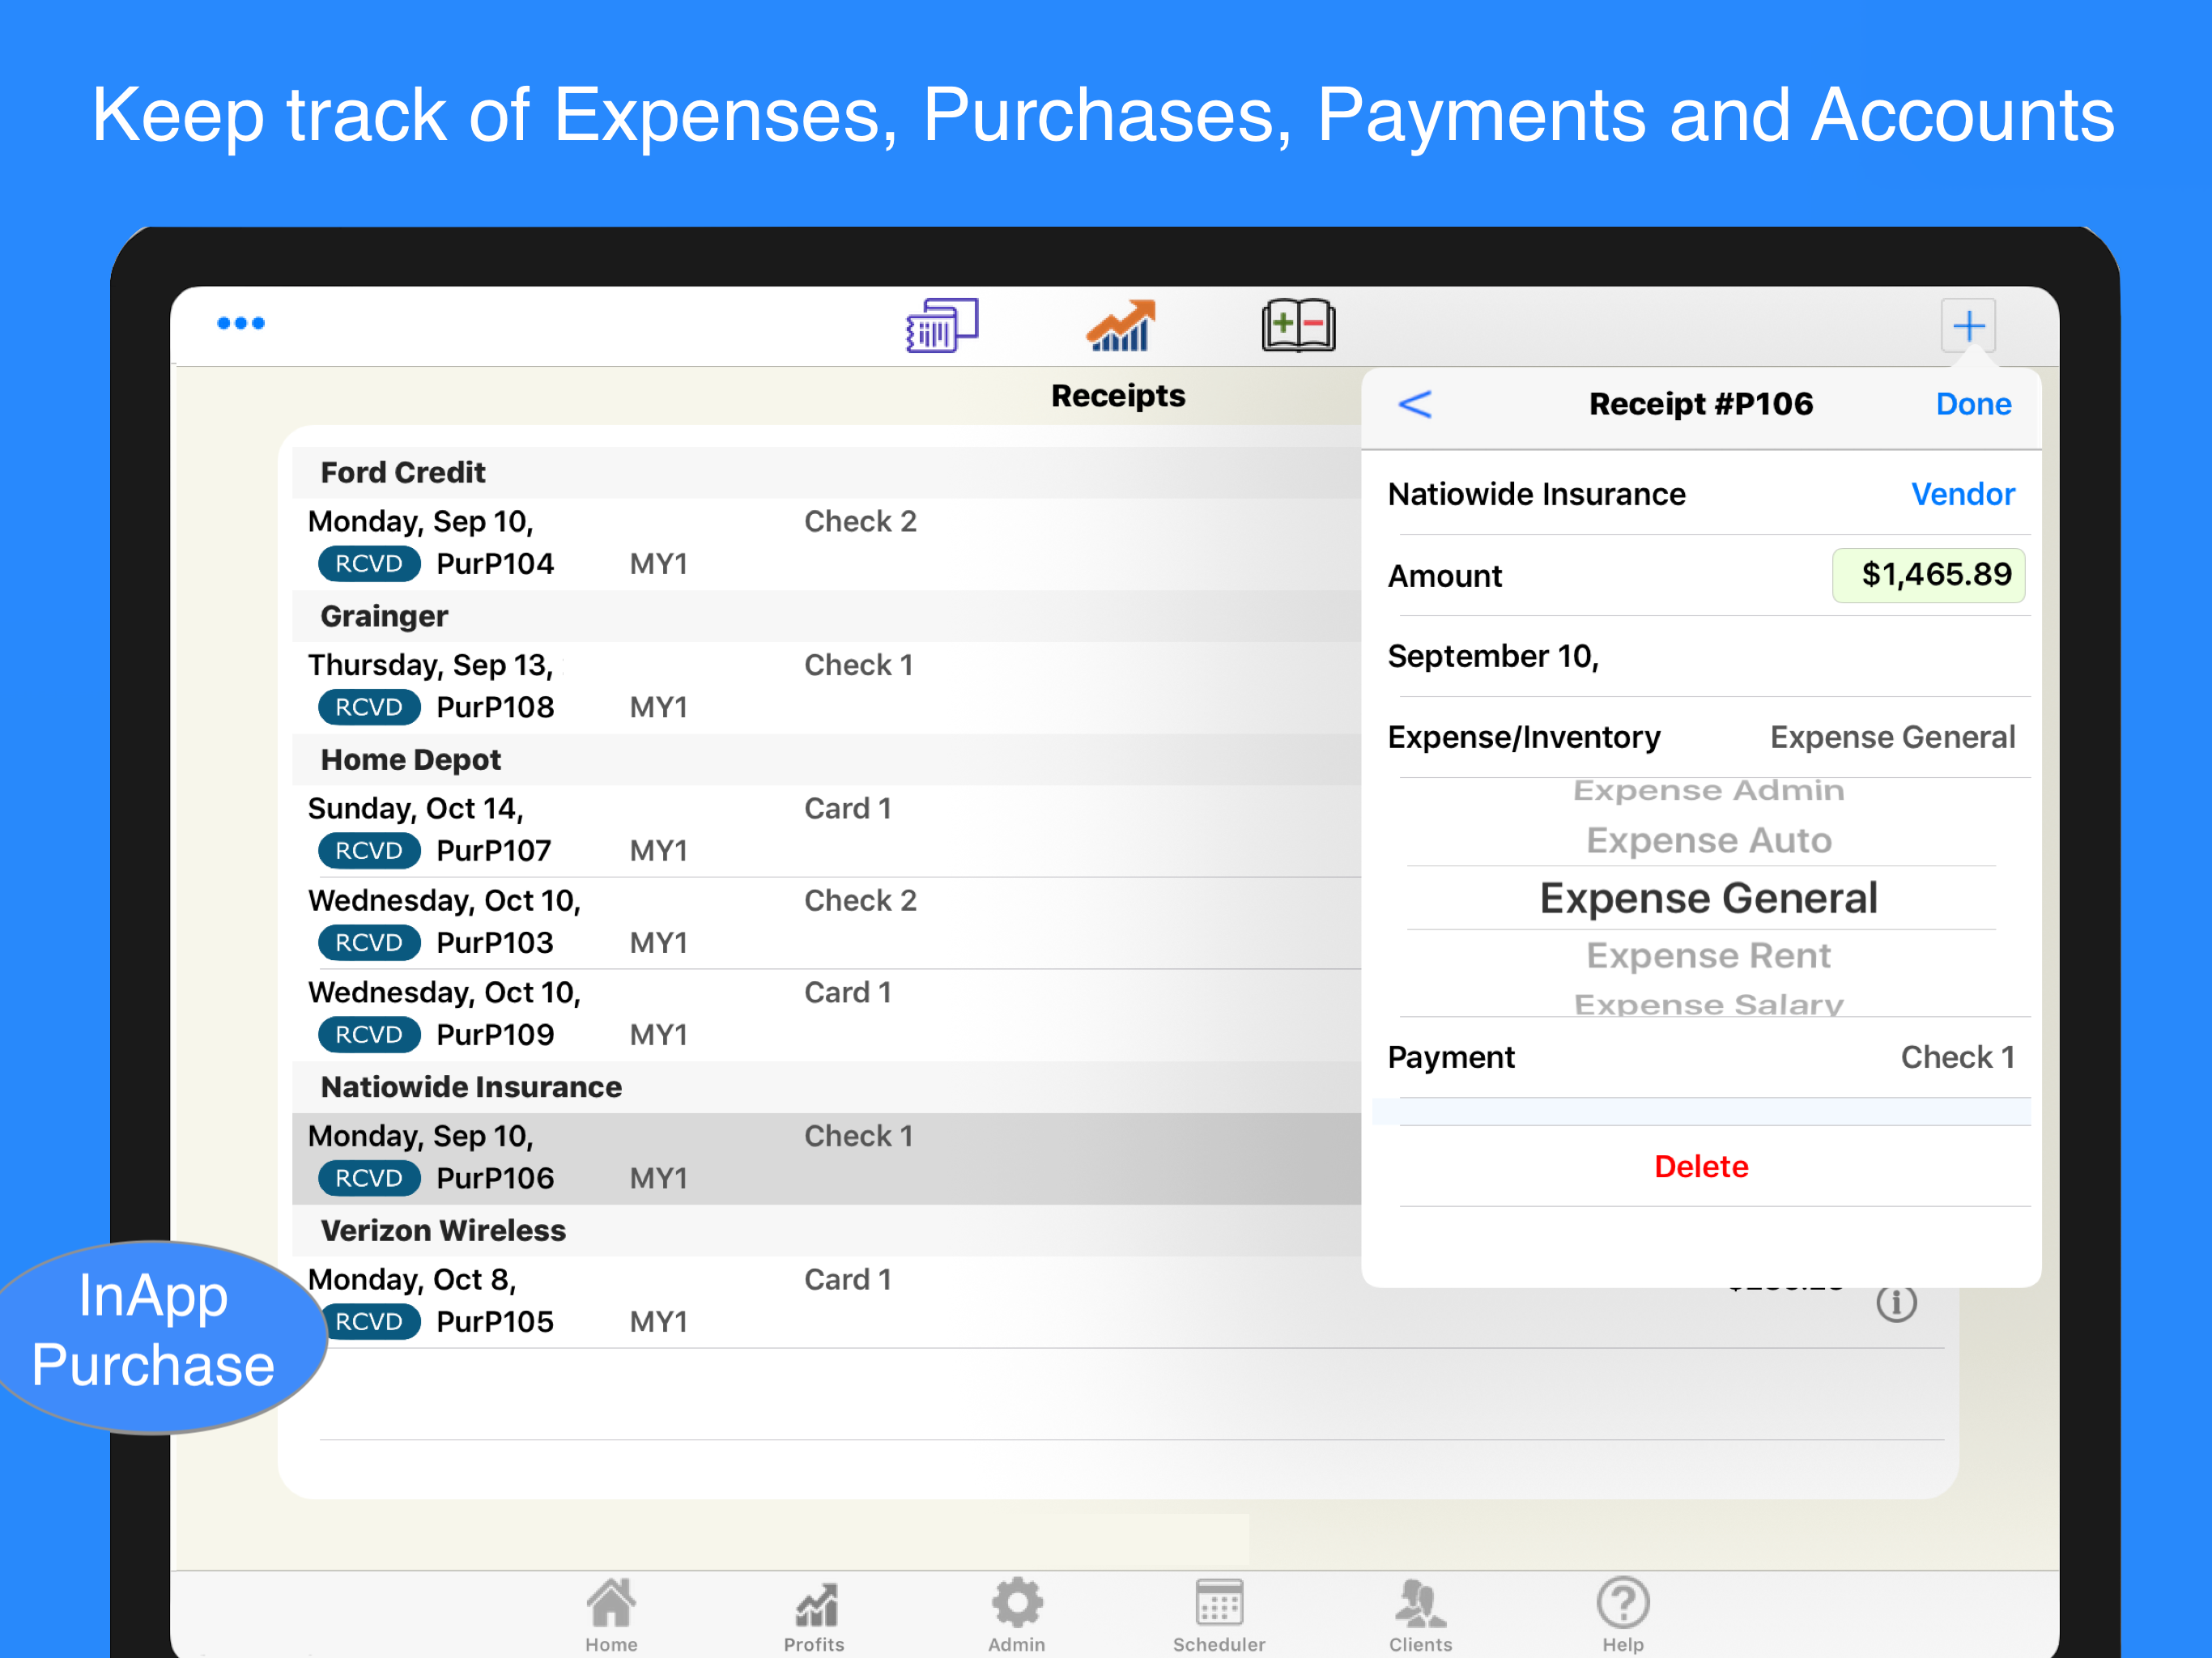Select the PurP106 Natiowide Insurance receipt
The width and height of the screenshot is (2212, 1658).
coord(826,1158)
